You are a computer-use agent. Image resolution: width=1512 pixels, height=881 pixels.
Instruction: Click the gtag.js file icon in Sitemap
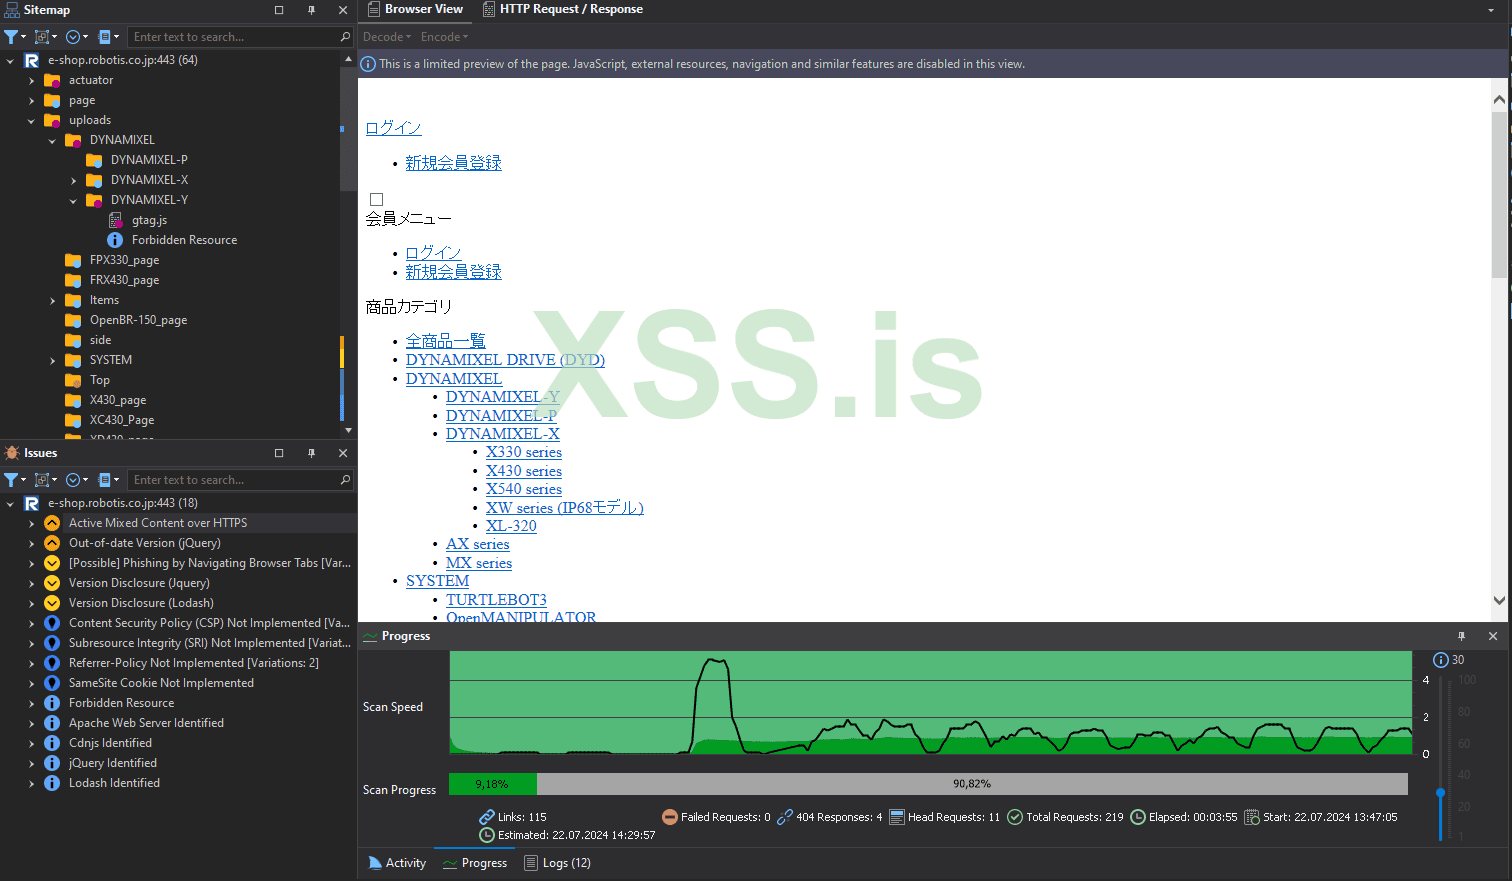point(116,220)
